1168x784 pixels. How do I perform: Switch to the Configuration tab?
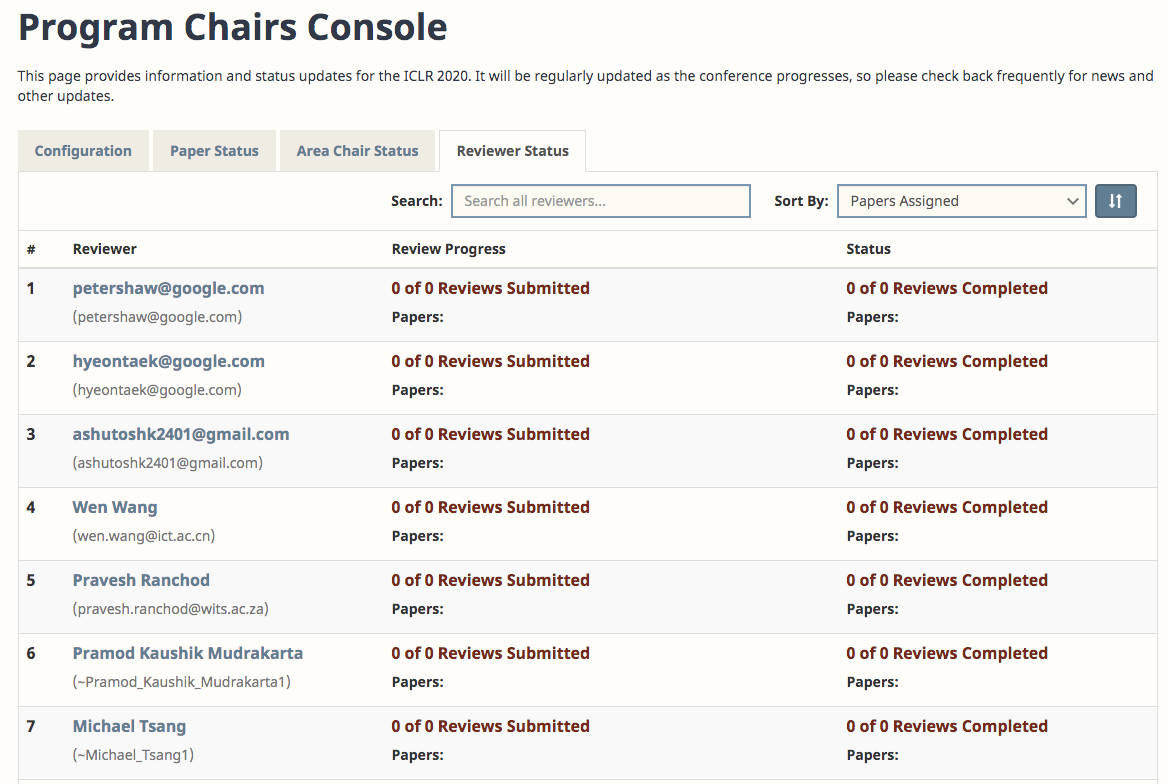83,150
